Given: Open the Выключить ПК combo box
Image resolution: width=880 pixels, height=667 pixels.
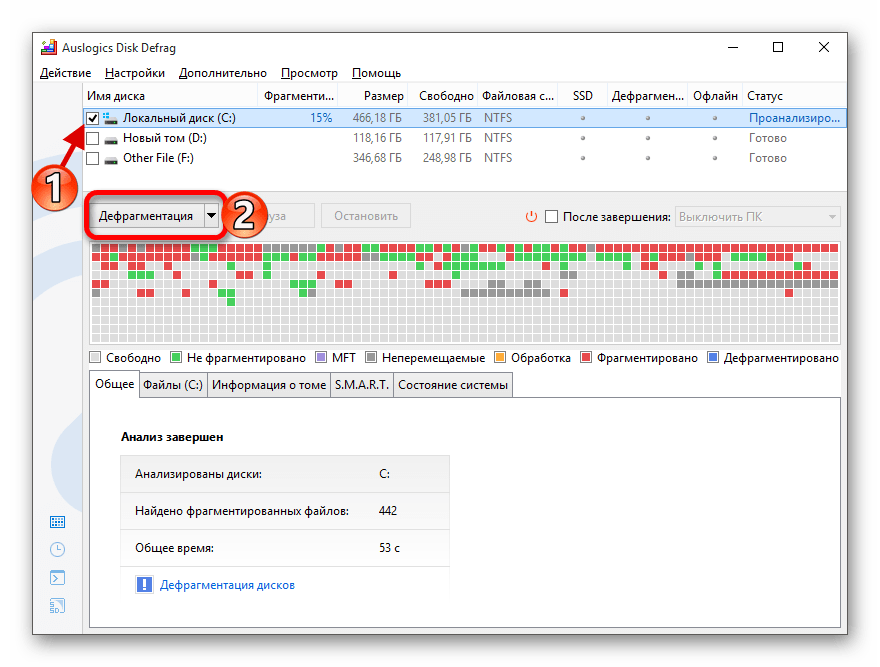Looking at the screenshot, I should [x=757, y=217].
